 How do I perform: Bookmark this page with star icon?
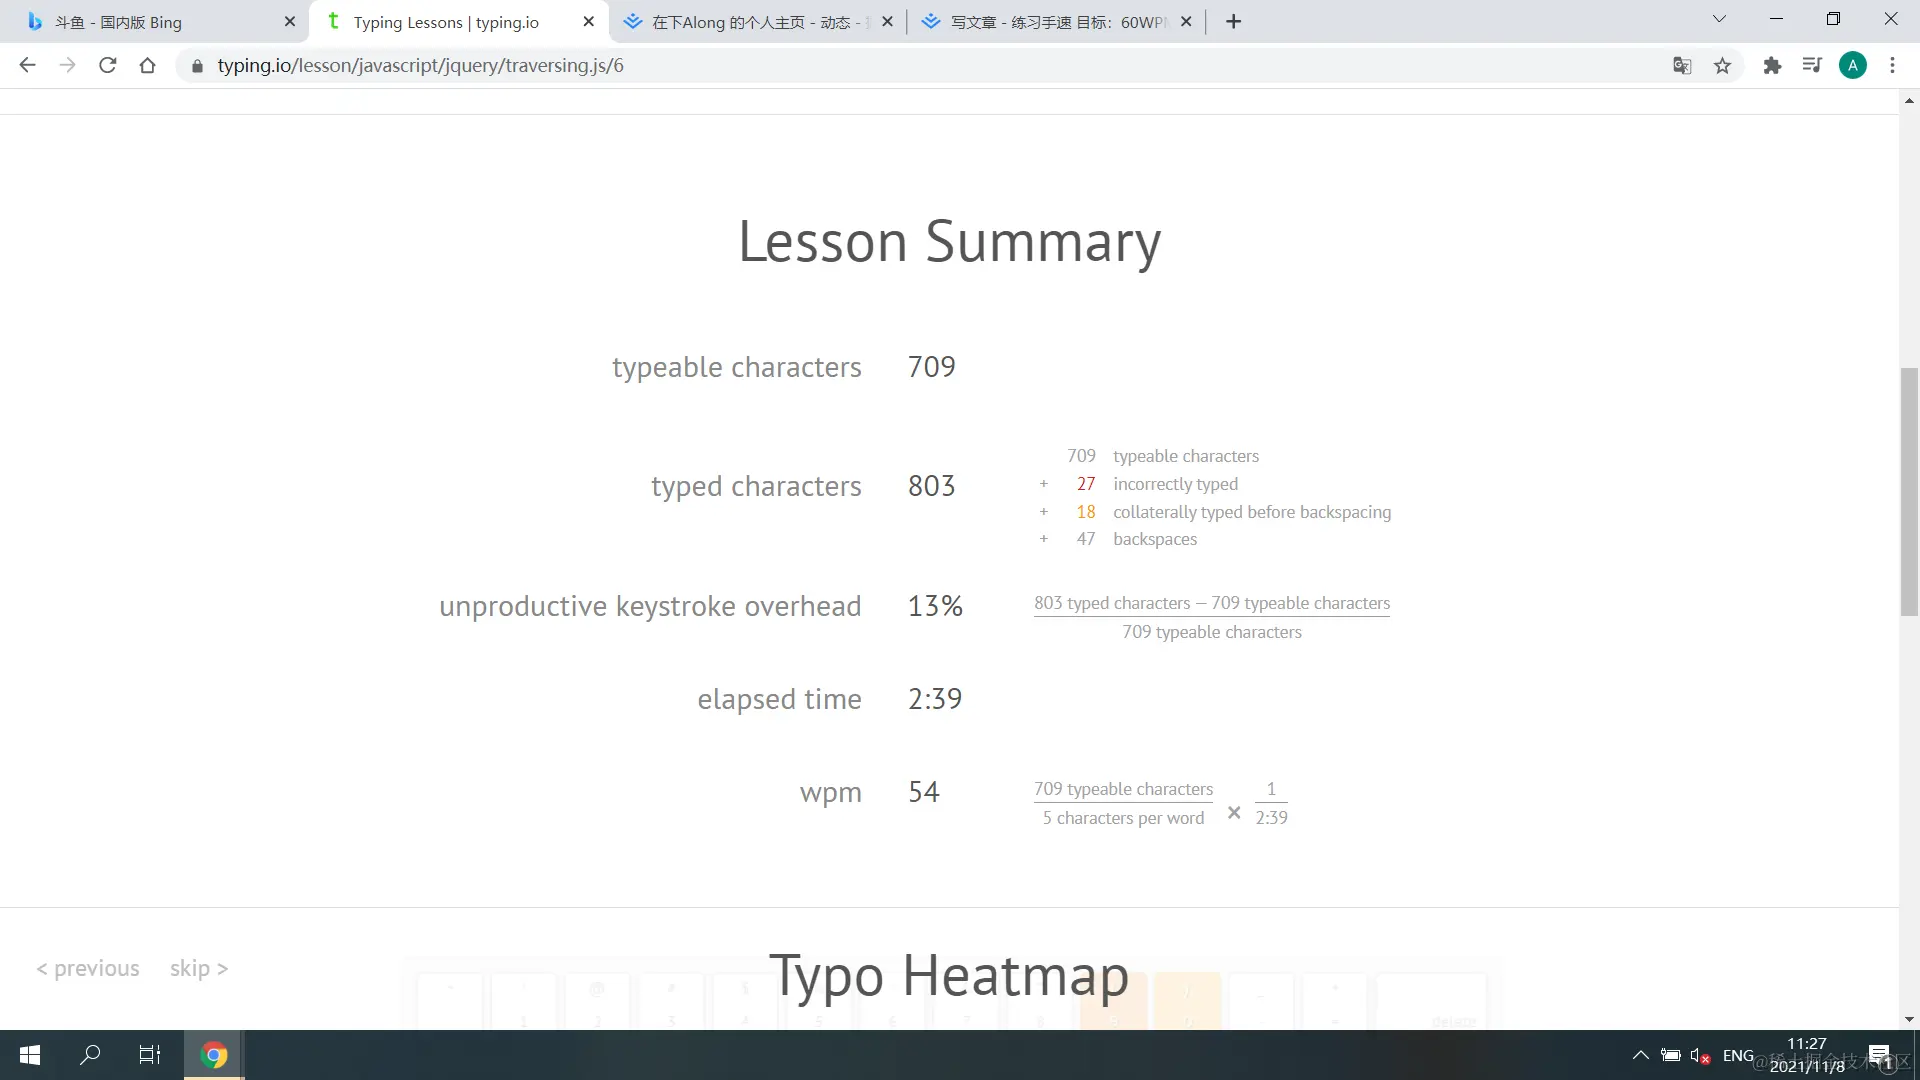coord(1722,65)
